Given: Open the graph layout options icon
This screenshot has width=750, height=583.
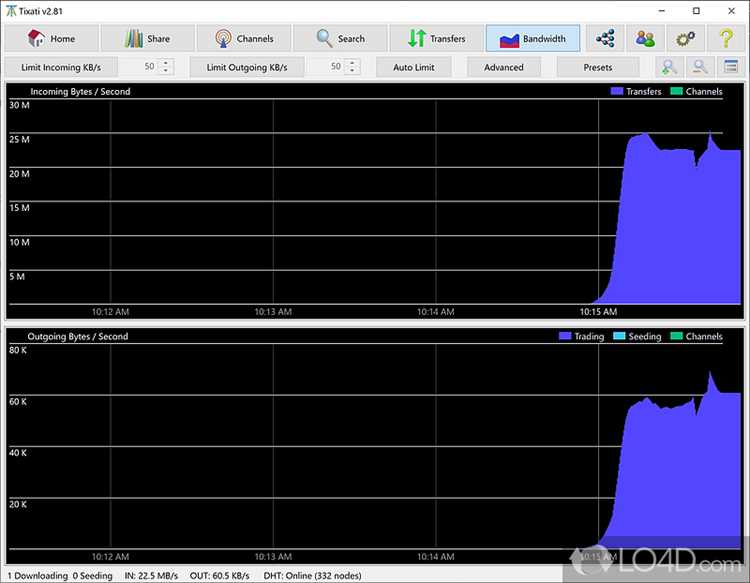Looking at the screenshot, I should pyautogui.click(x=731, y=67).
